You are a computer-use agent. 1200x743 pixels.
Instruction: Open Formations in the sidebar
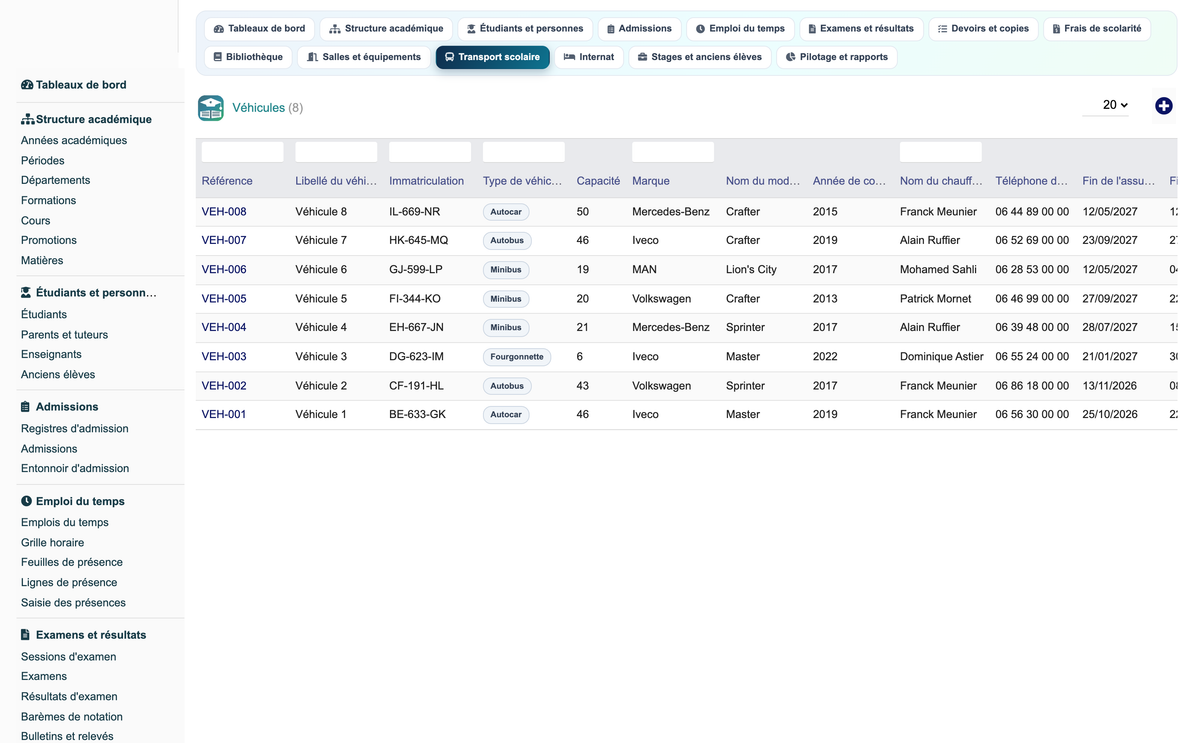(49, 200)
